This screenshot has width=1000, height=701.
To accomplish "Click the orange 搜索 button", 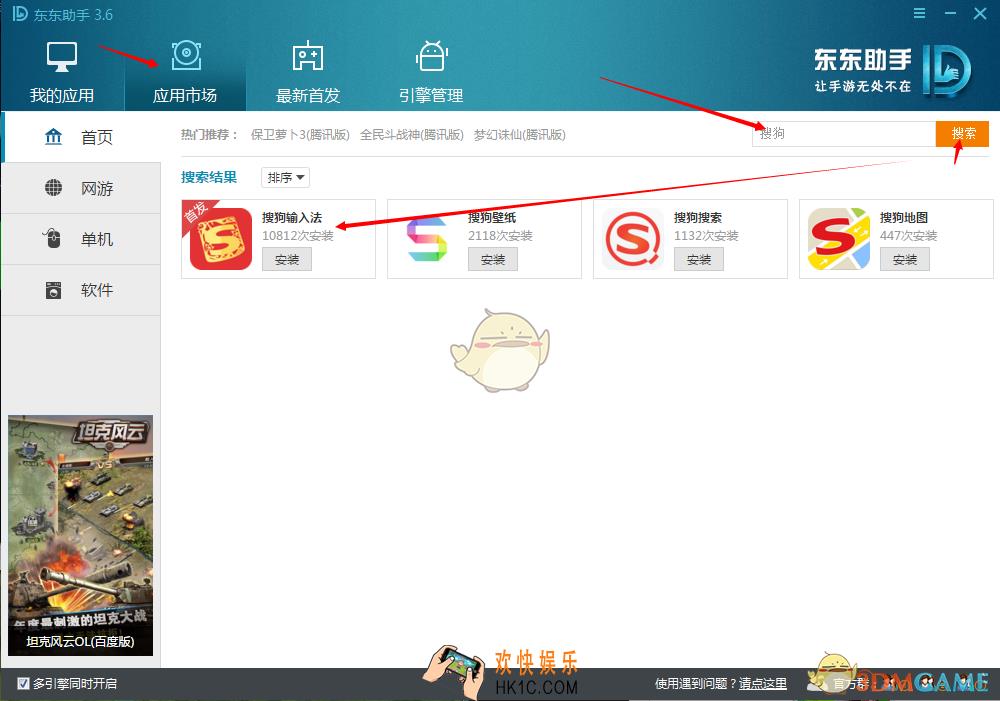I will 962,133.
